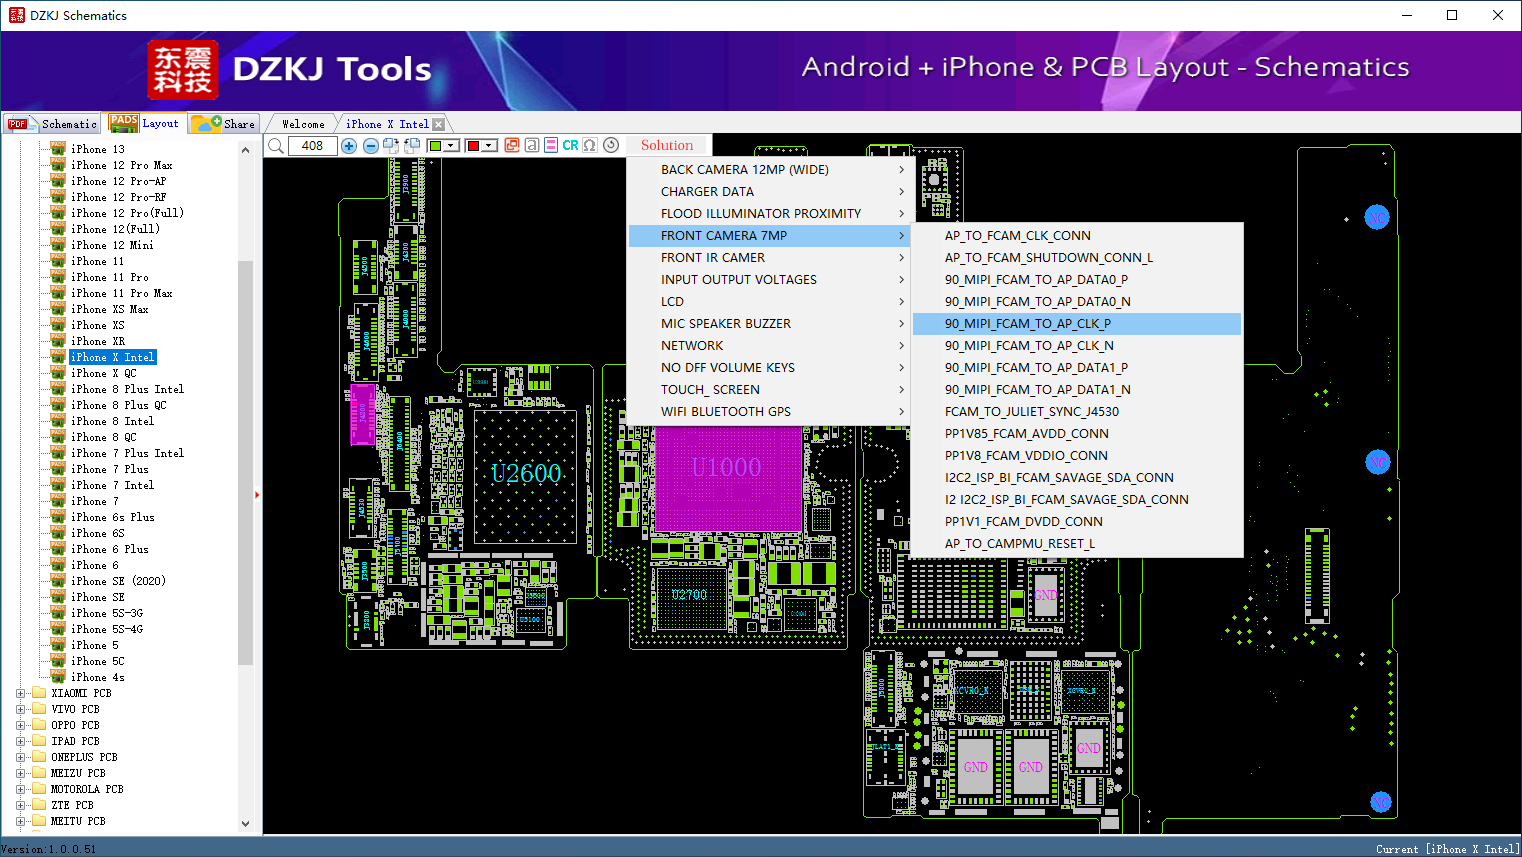The height and width of the screenshot is (857, 1522).
Task: Click the zoom value field showing 408
Action: 312,146
